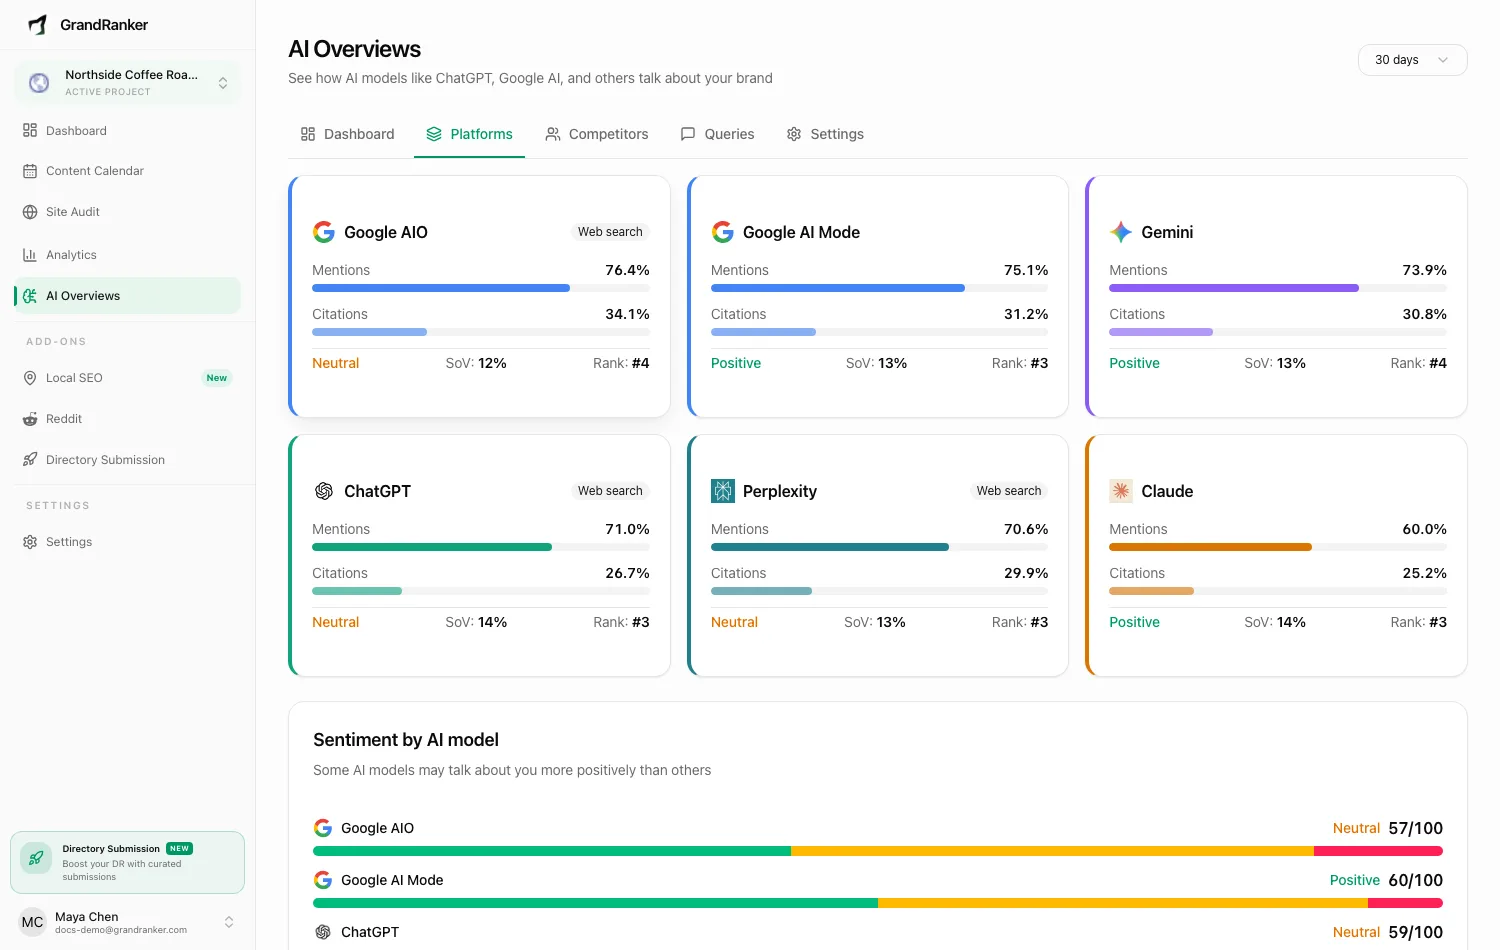
Task: Click the rocket icon in Directory Submission promo
Action: (36, 858)
